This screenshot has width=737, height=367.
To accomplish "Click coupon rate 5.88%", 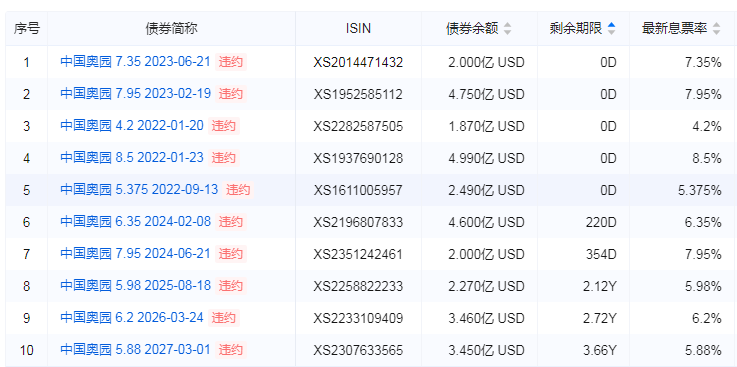I will 703,350.
